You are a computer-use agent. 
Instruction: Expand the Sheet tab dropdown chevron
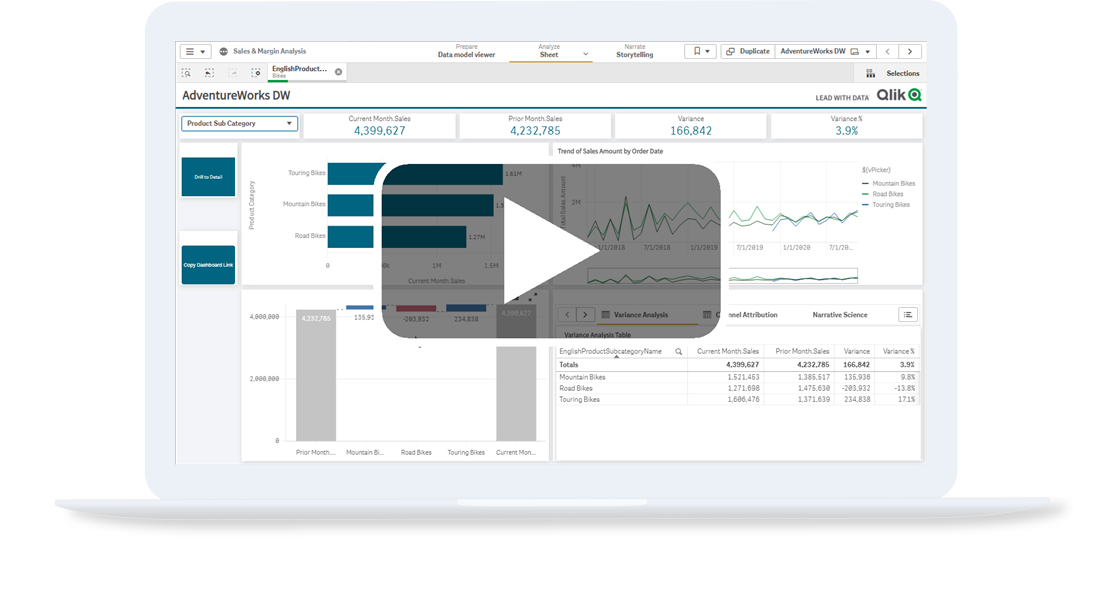click(586, 54)
